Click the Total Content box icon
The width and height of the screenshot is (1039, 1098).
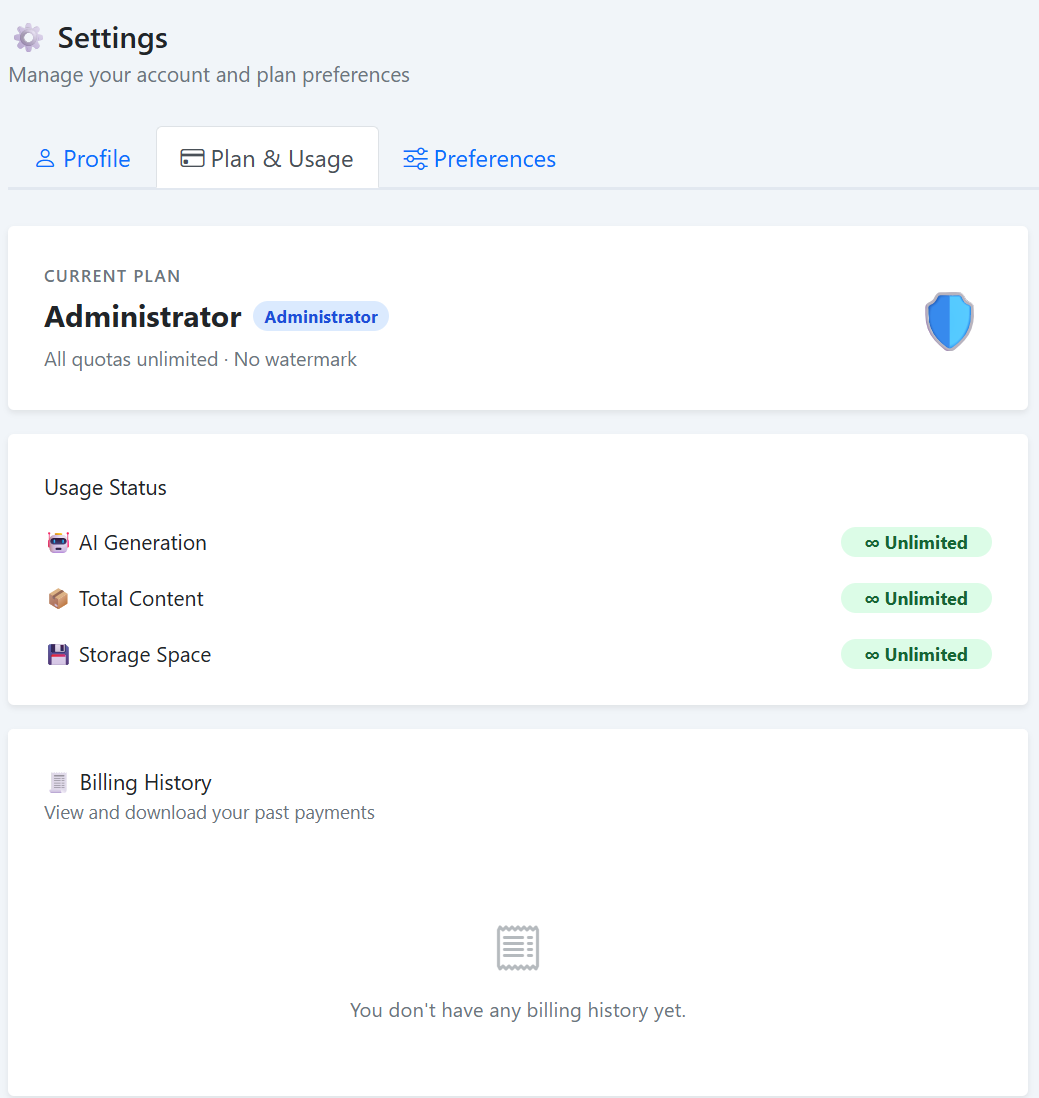click(59, 599)
